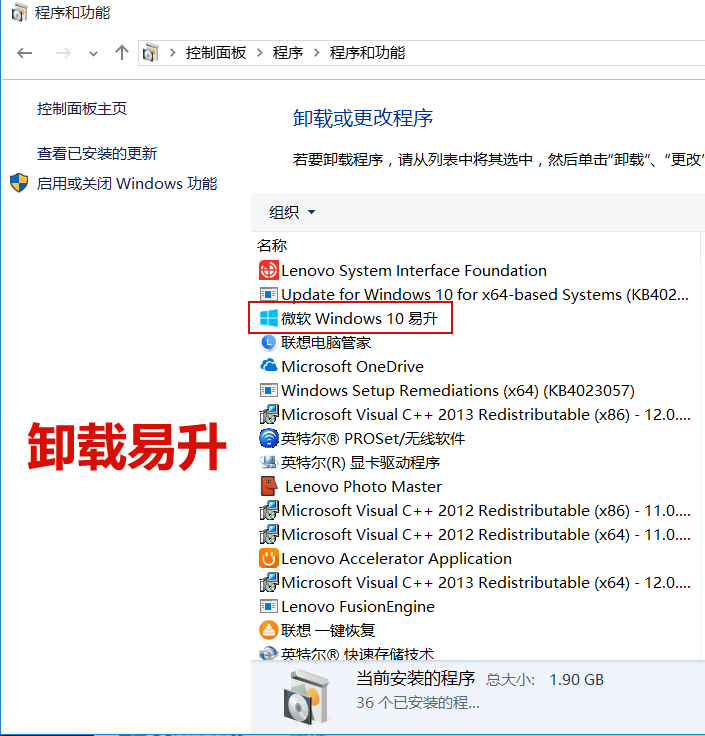The image size is (705, 736).
Task: Select 程序 in the breadcrumb path
Action: click(288, 53)
